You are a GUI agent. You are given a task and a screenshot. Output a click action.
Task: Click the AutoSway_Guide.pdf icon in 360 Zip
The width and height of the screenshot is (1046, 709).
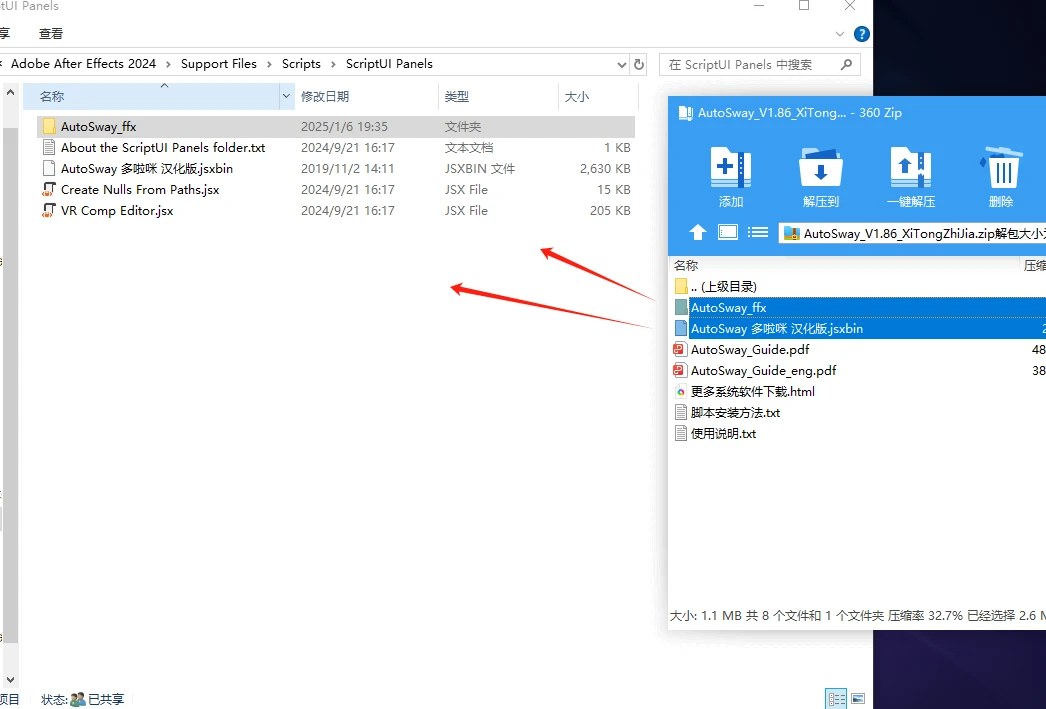[x=680, y=349]
